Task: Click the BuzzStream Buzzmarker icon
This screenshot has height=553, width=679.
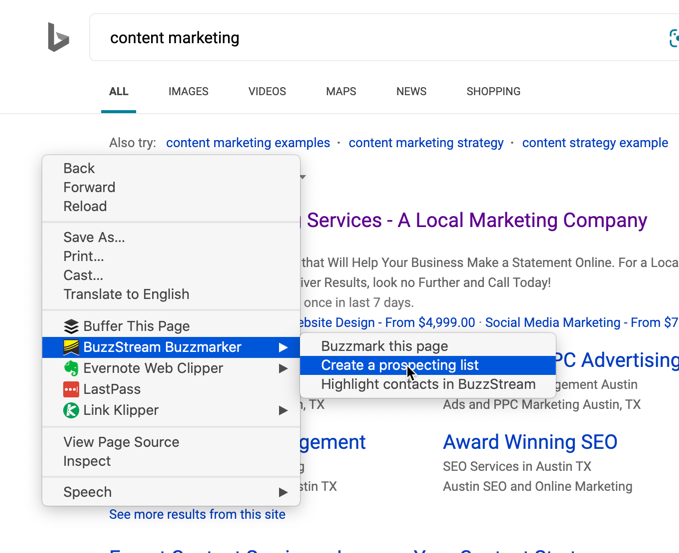Action: 71,347
